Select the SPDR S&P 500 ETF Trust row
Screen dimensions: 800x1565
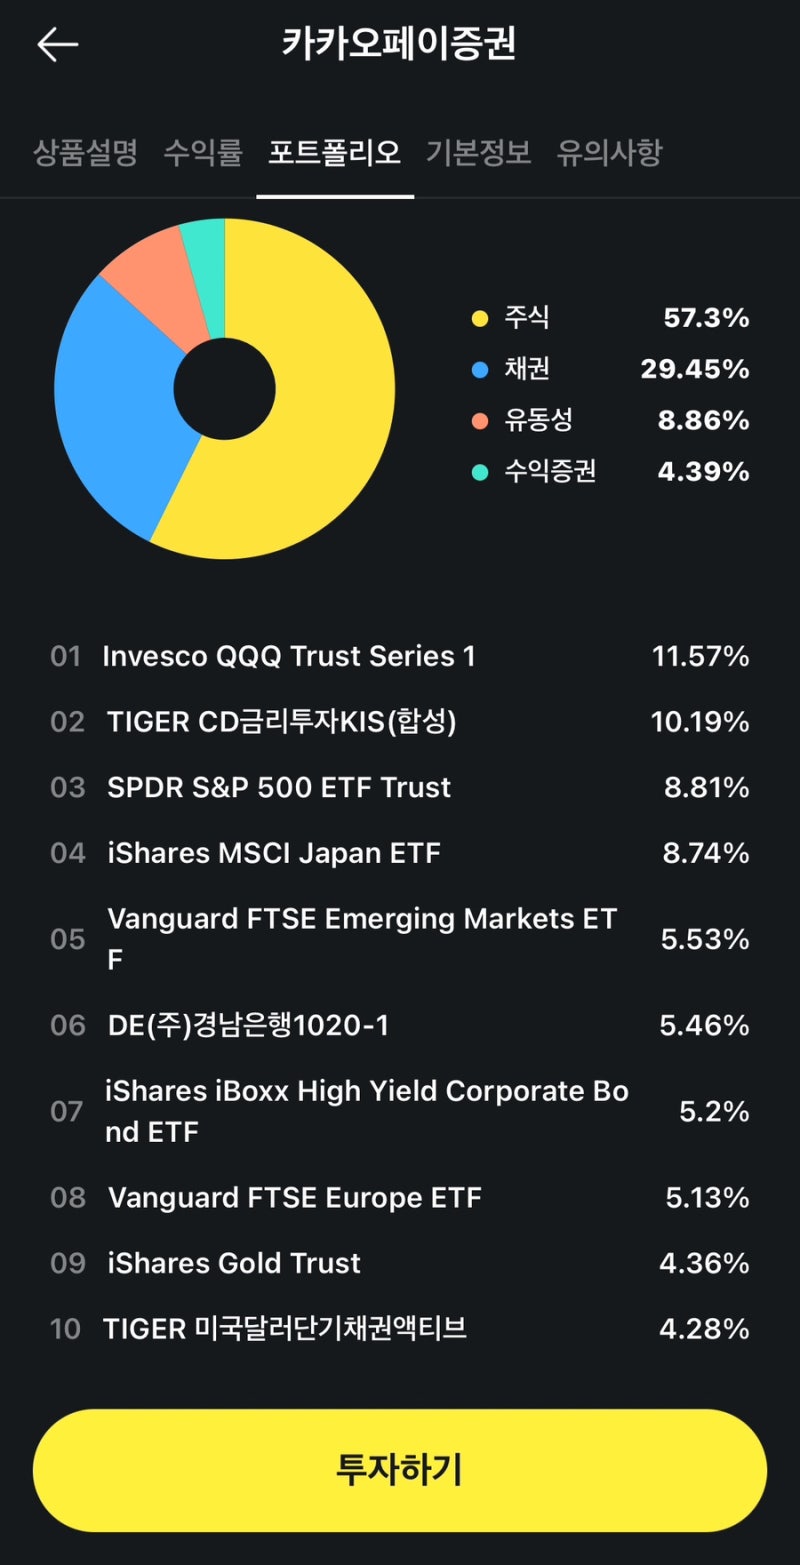tap(400, 787)
